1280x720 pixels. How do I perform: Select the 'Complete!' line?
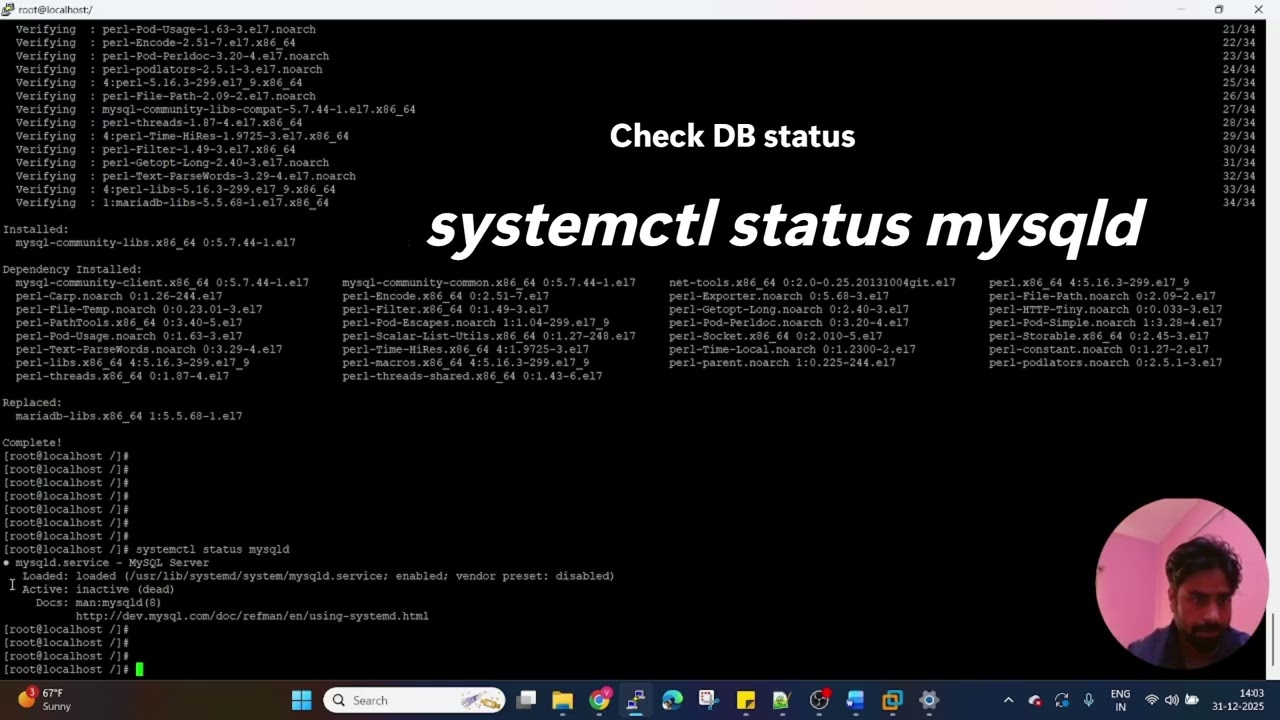click(x=32, y=442)
